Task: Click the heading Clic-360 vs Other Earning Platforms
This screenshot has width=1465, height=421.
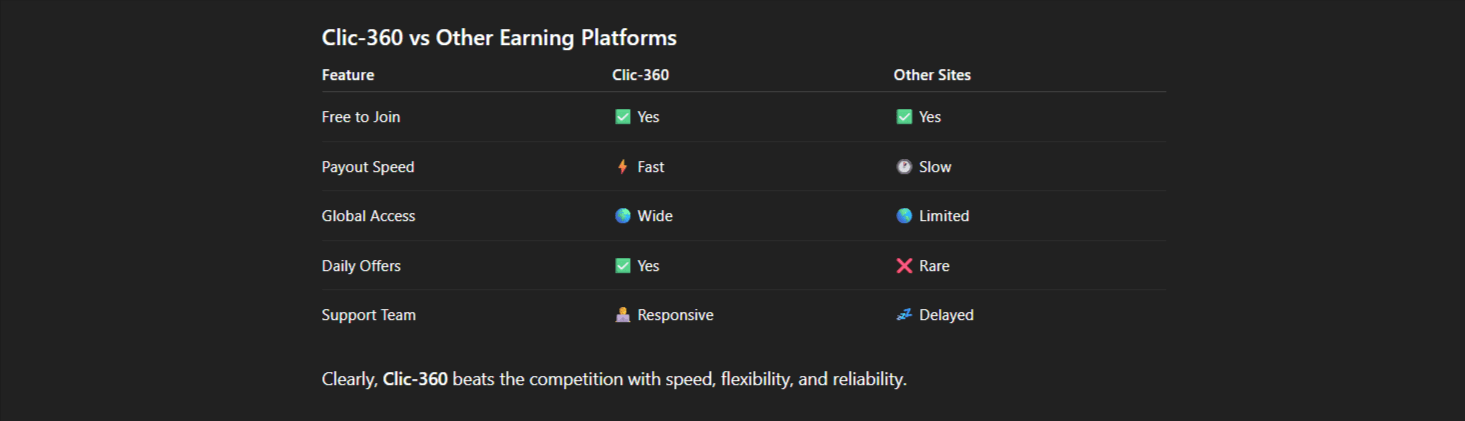Action: click(x=499, y=38)
